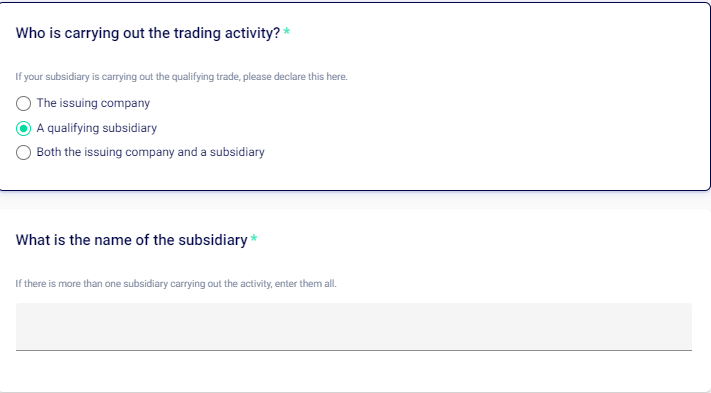Click the green asterisk beside the subsidiary name question
Viewport: 711px width, 393px height.
[254, 238]
